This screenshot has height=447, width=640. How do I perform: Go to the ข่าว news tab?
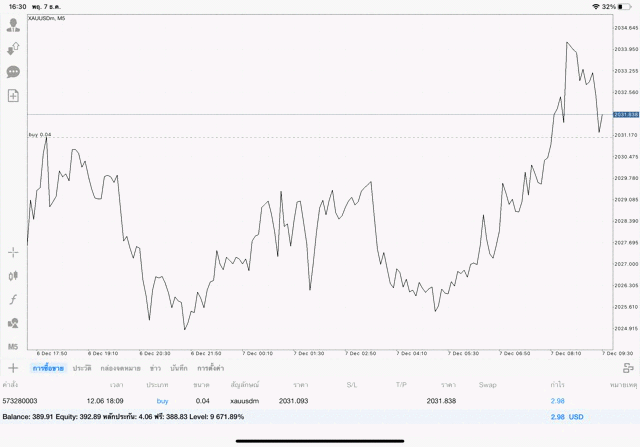pos(156,369)
